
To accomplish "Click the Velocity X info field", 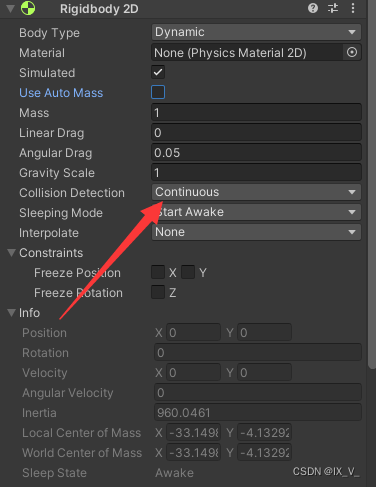I will pyautogui.click(x=193, y=372).
